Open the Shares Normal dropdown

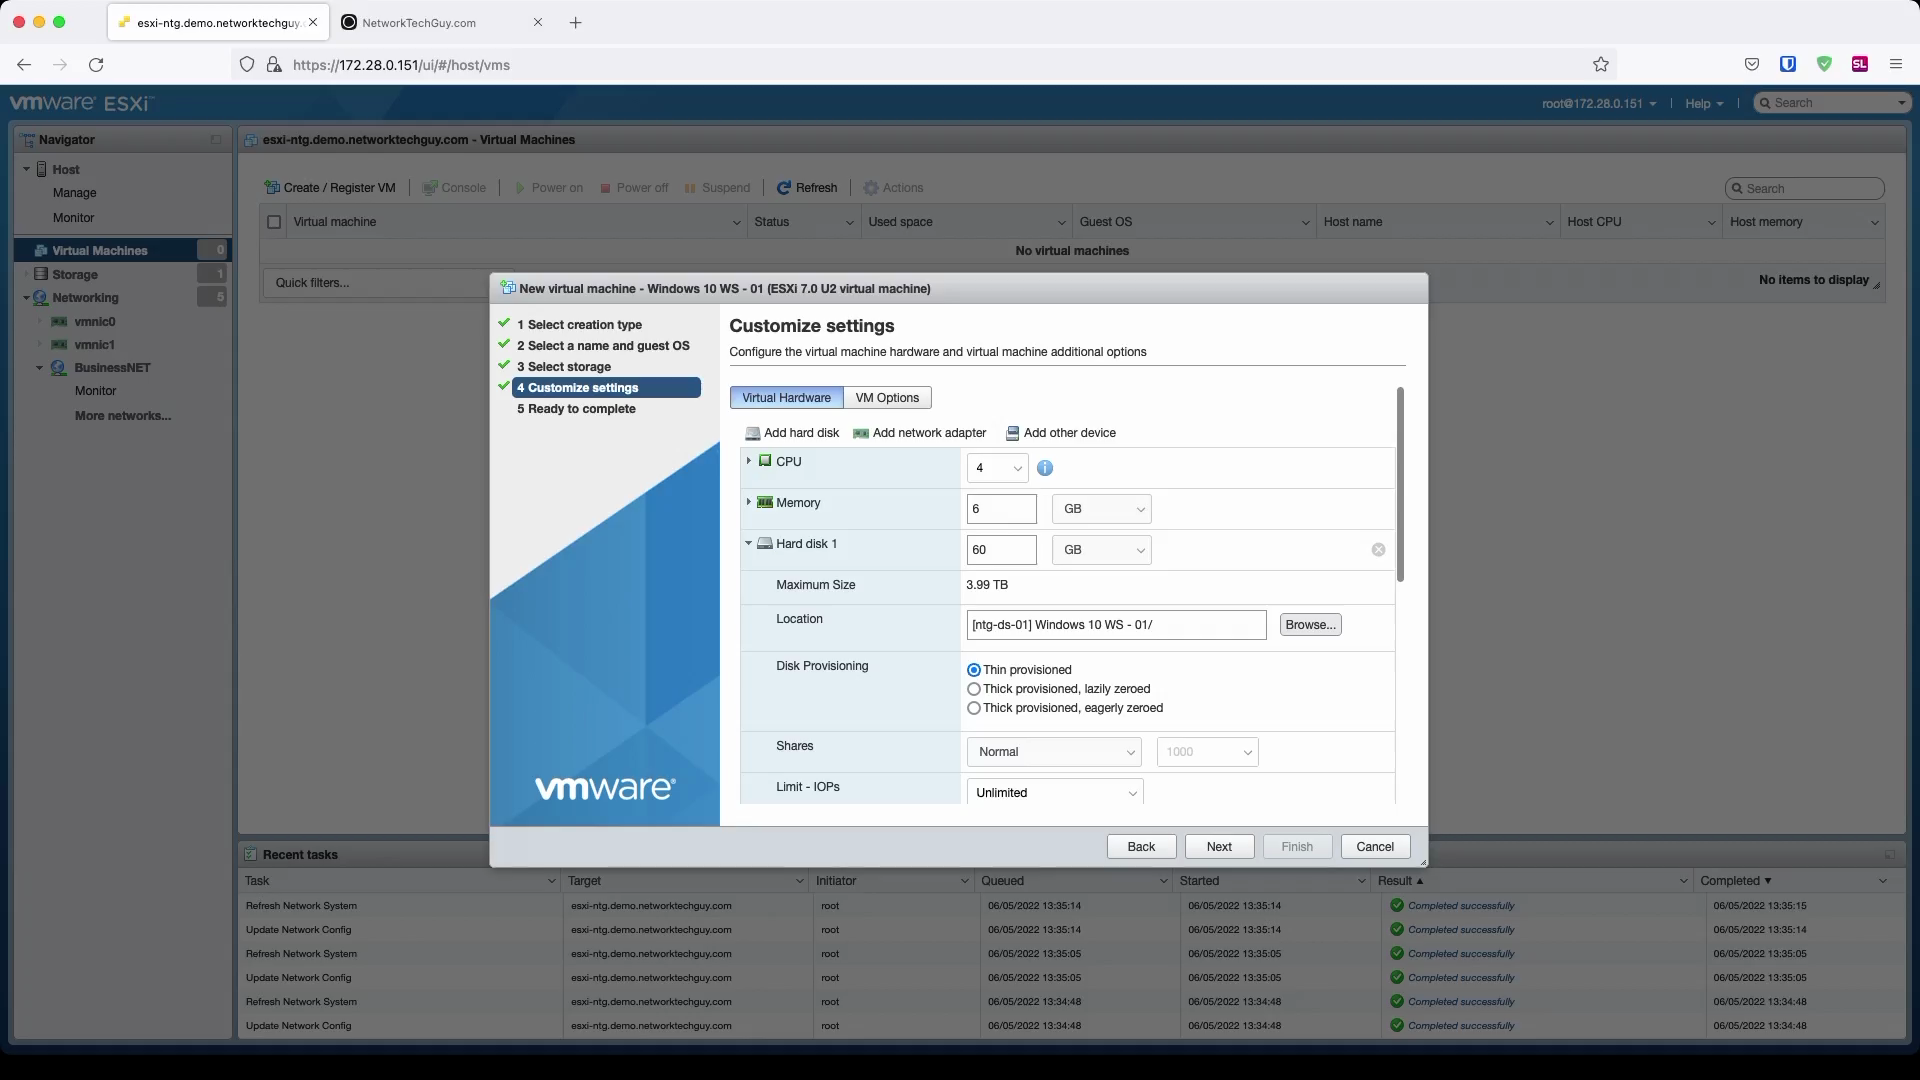coord(1054,752)
